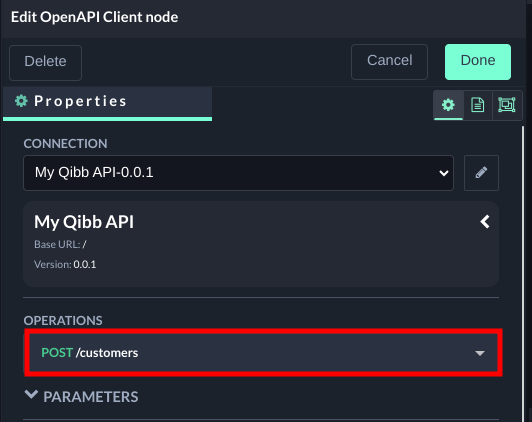This screenshot has width=532, height=422.
Task: Open the node appearance settings icon
Action: click(x=507, y=105)
